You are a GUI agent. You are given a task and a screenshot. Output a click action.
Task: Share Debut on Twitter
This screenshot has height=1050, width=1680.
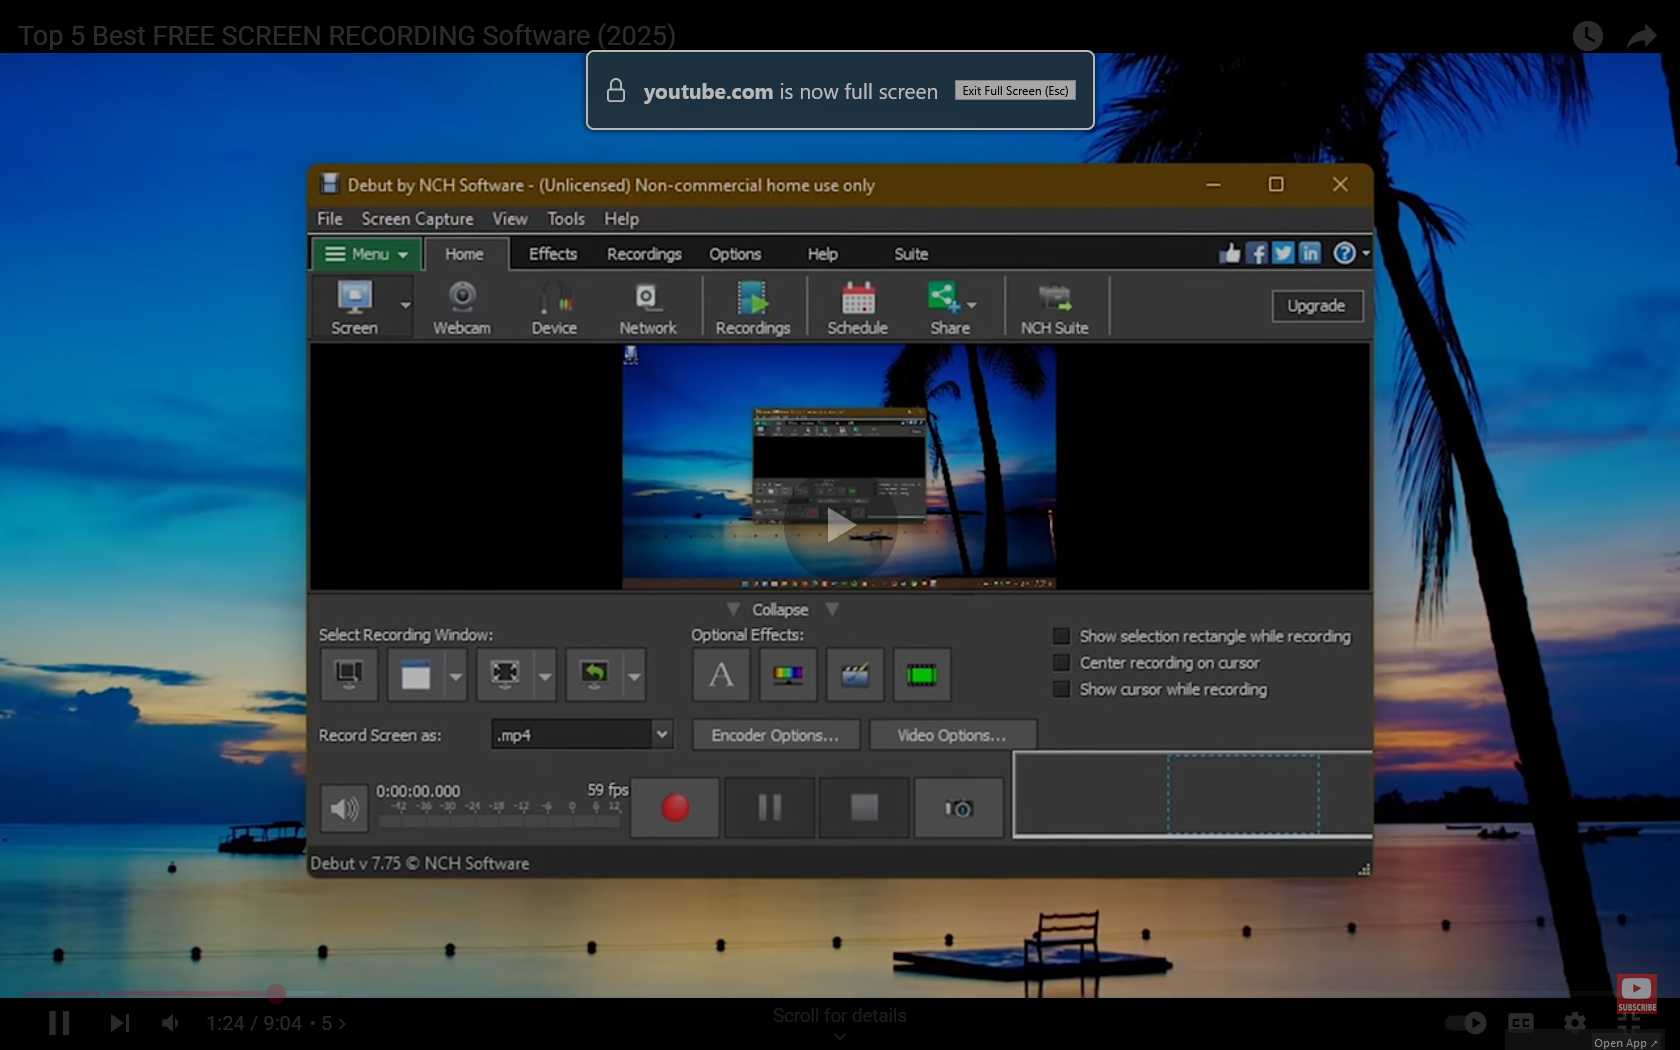(1283, 253)
